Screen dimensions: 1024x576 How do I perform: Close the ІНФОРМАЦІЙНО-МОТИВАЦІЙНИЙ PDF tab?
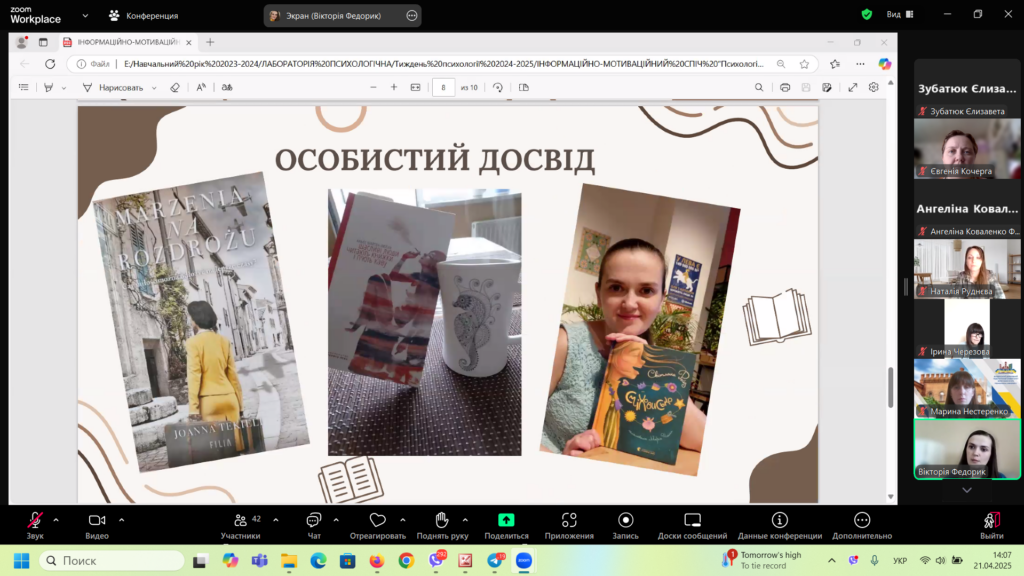(x=189, y=42)
